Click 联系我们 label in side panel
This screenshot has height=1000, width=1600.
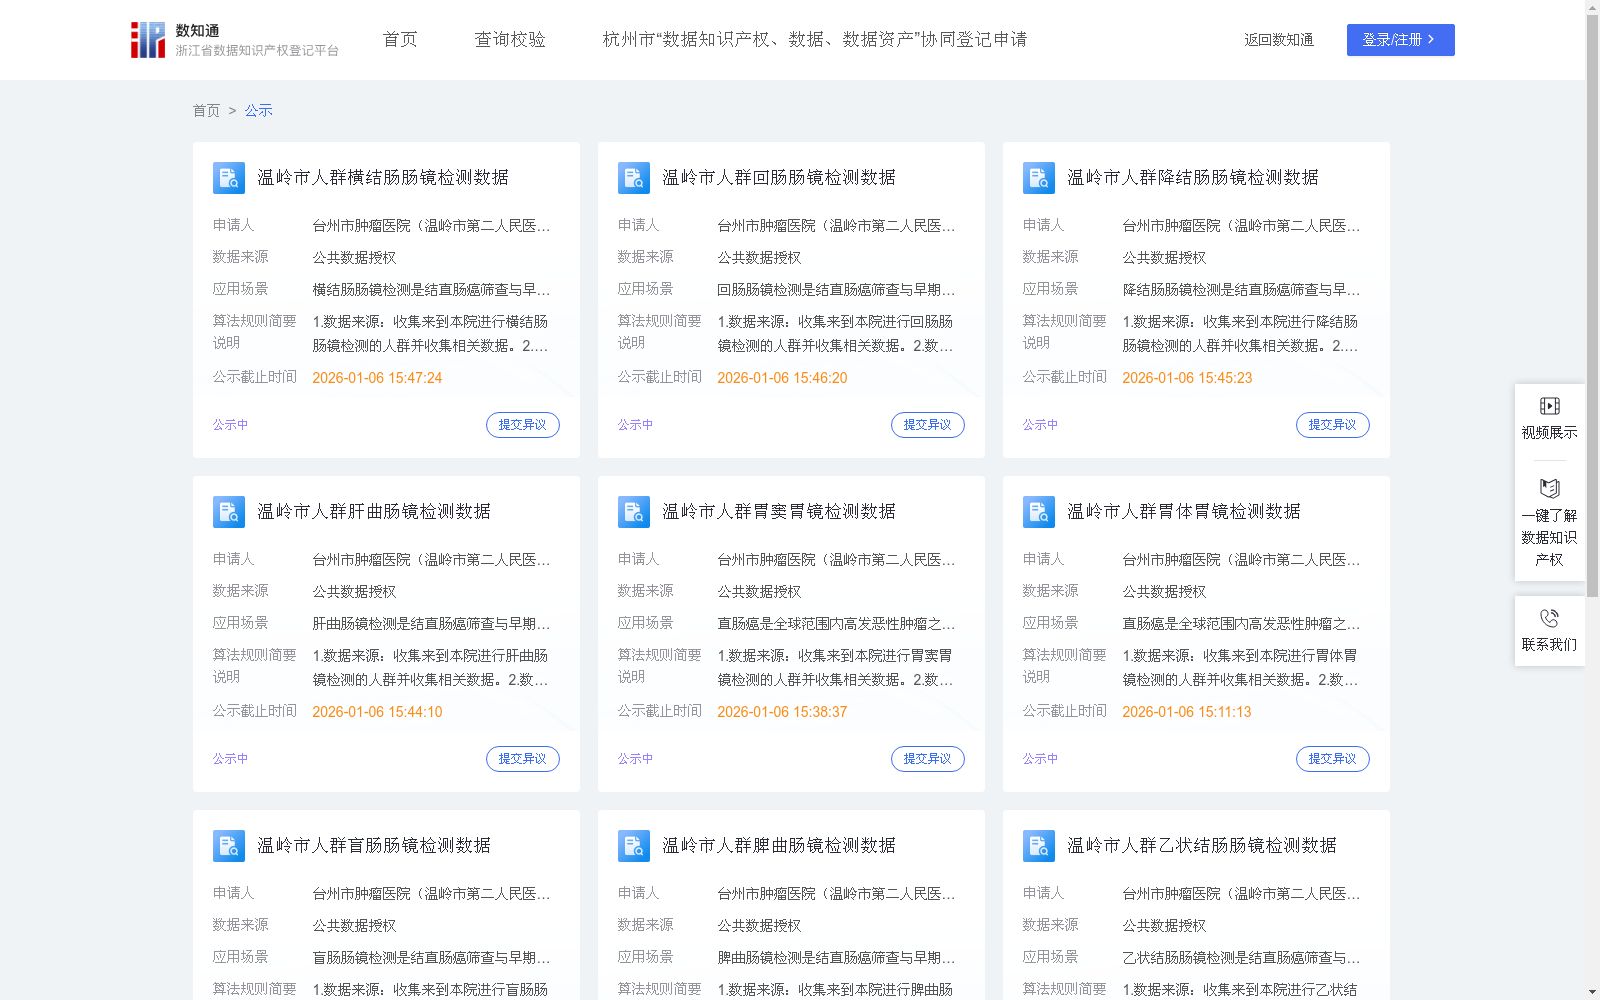1550,645
